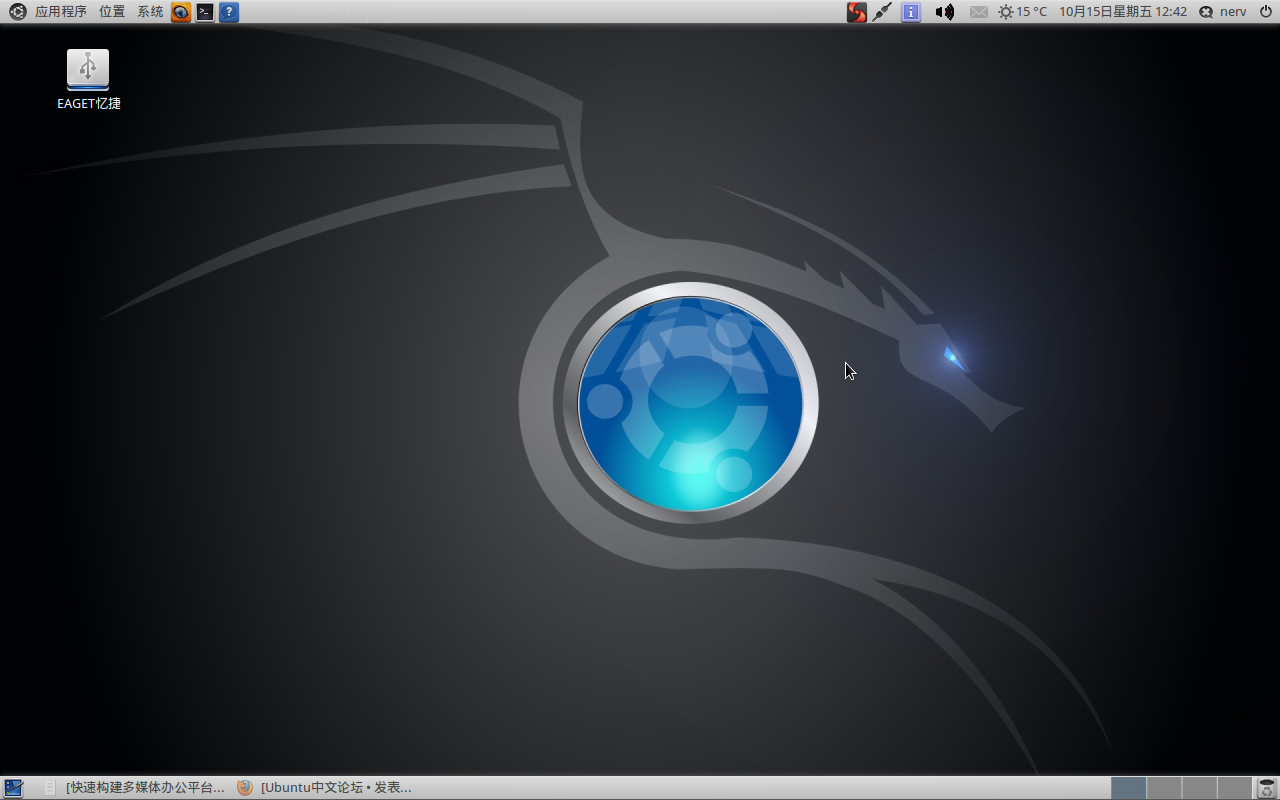
Task: Open the trash icon in the bottom panel
Action: coord(1267,788)
